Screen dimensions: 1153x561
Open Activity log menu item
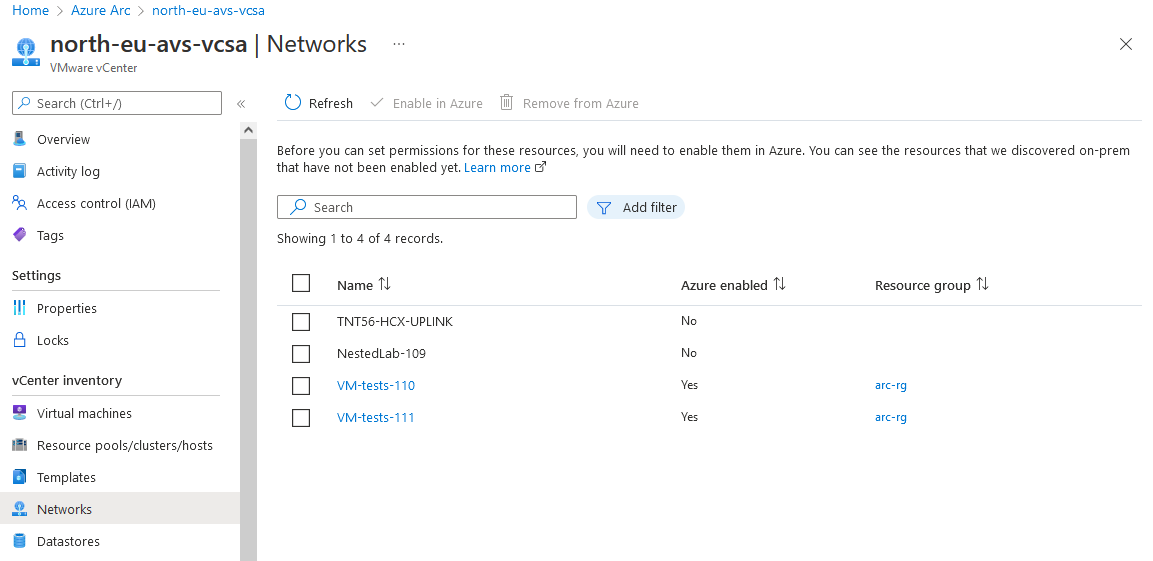tap(68, 171)
